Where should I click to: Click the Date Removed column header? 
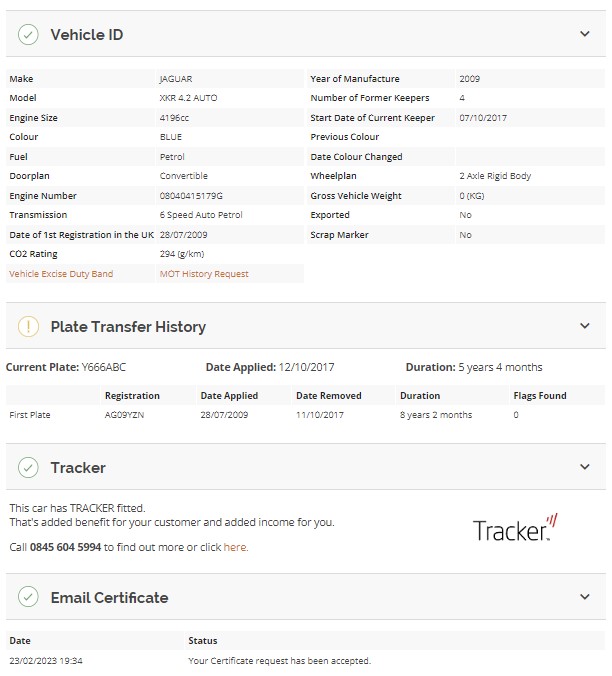coord(329,395)
